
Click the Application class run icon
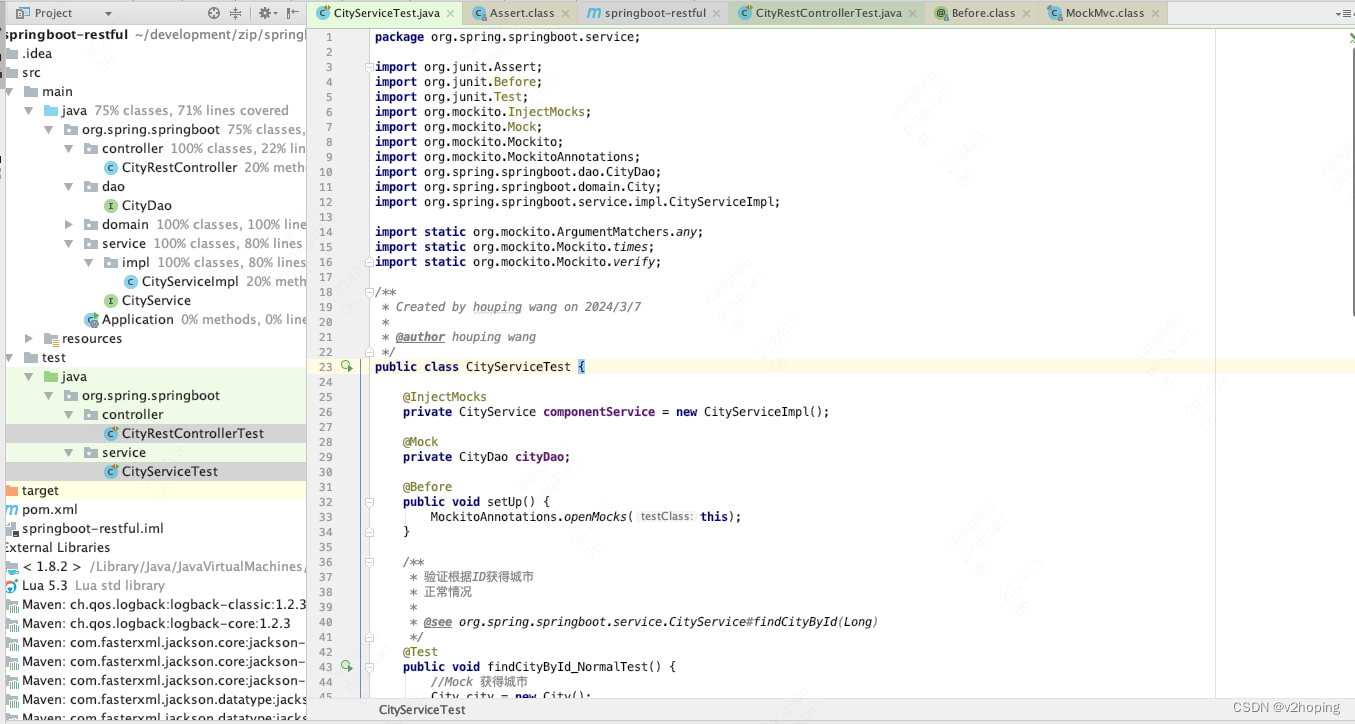[x=92, y=320]
